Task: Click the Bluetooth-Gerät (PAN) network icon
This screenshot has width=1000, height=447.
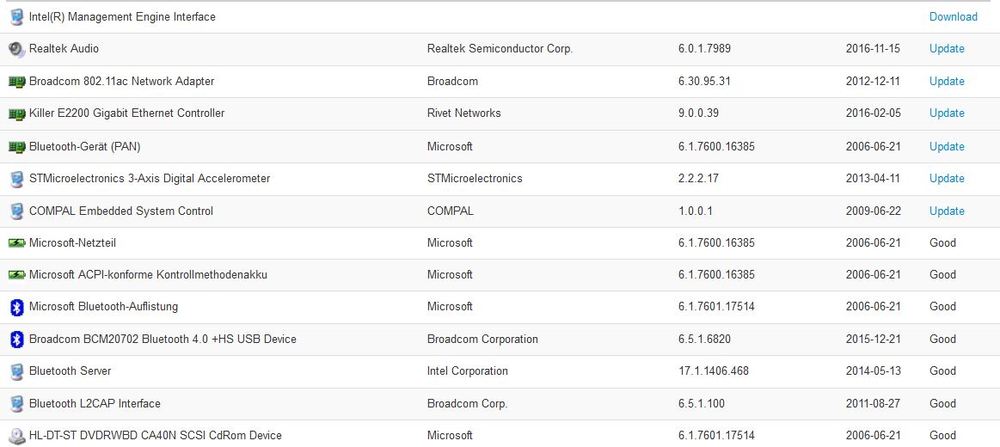Action: (x=16, y=147)
